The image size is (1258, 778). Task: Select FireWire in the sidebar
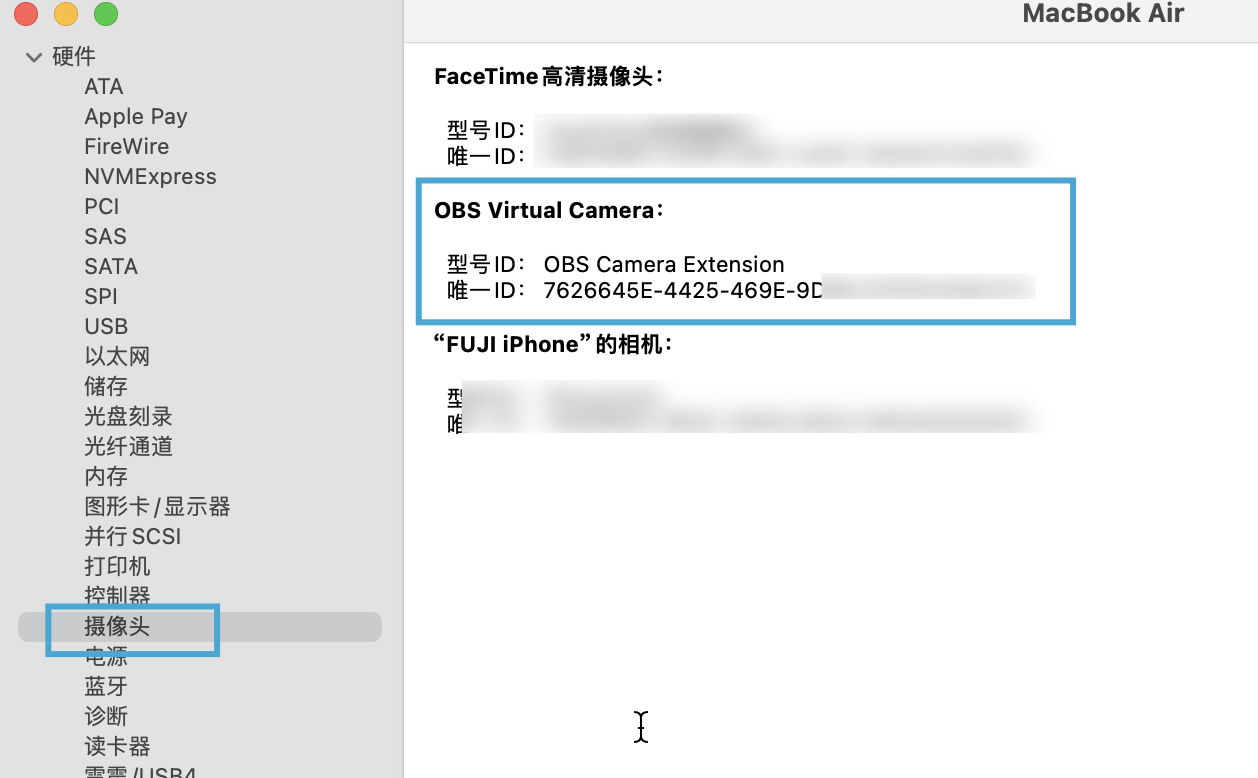click(x=127, y=147)
